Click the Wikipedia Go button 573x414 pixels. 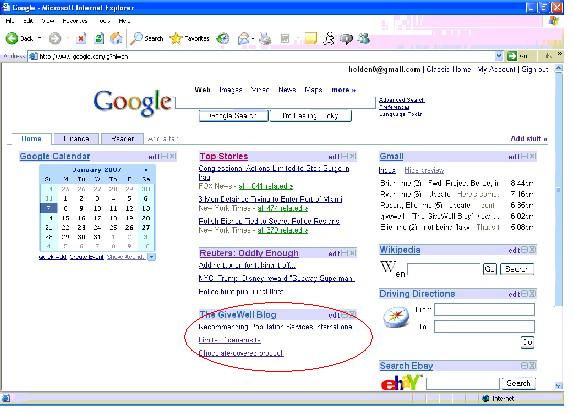click(490, 269)
